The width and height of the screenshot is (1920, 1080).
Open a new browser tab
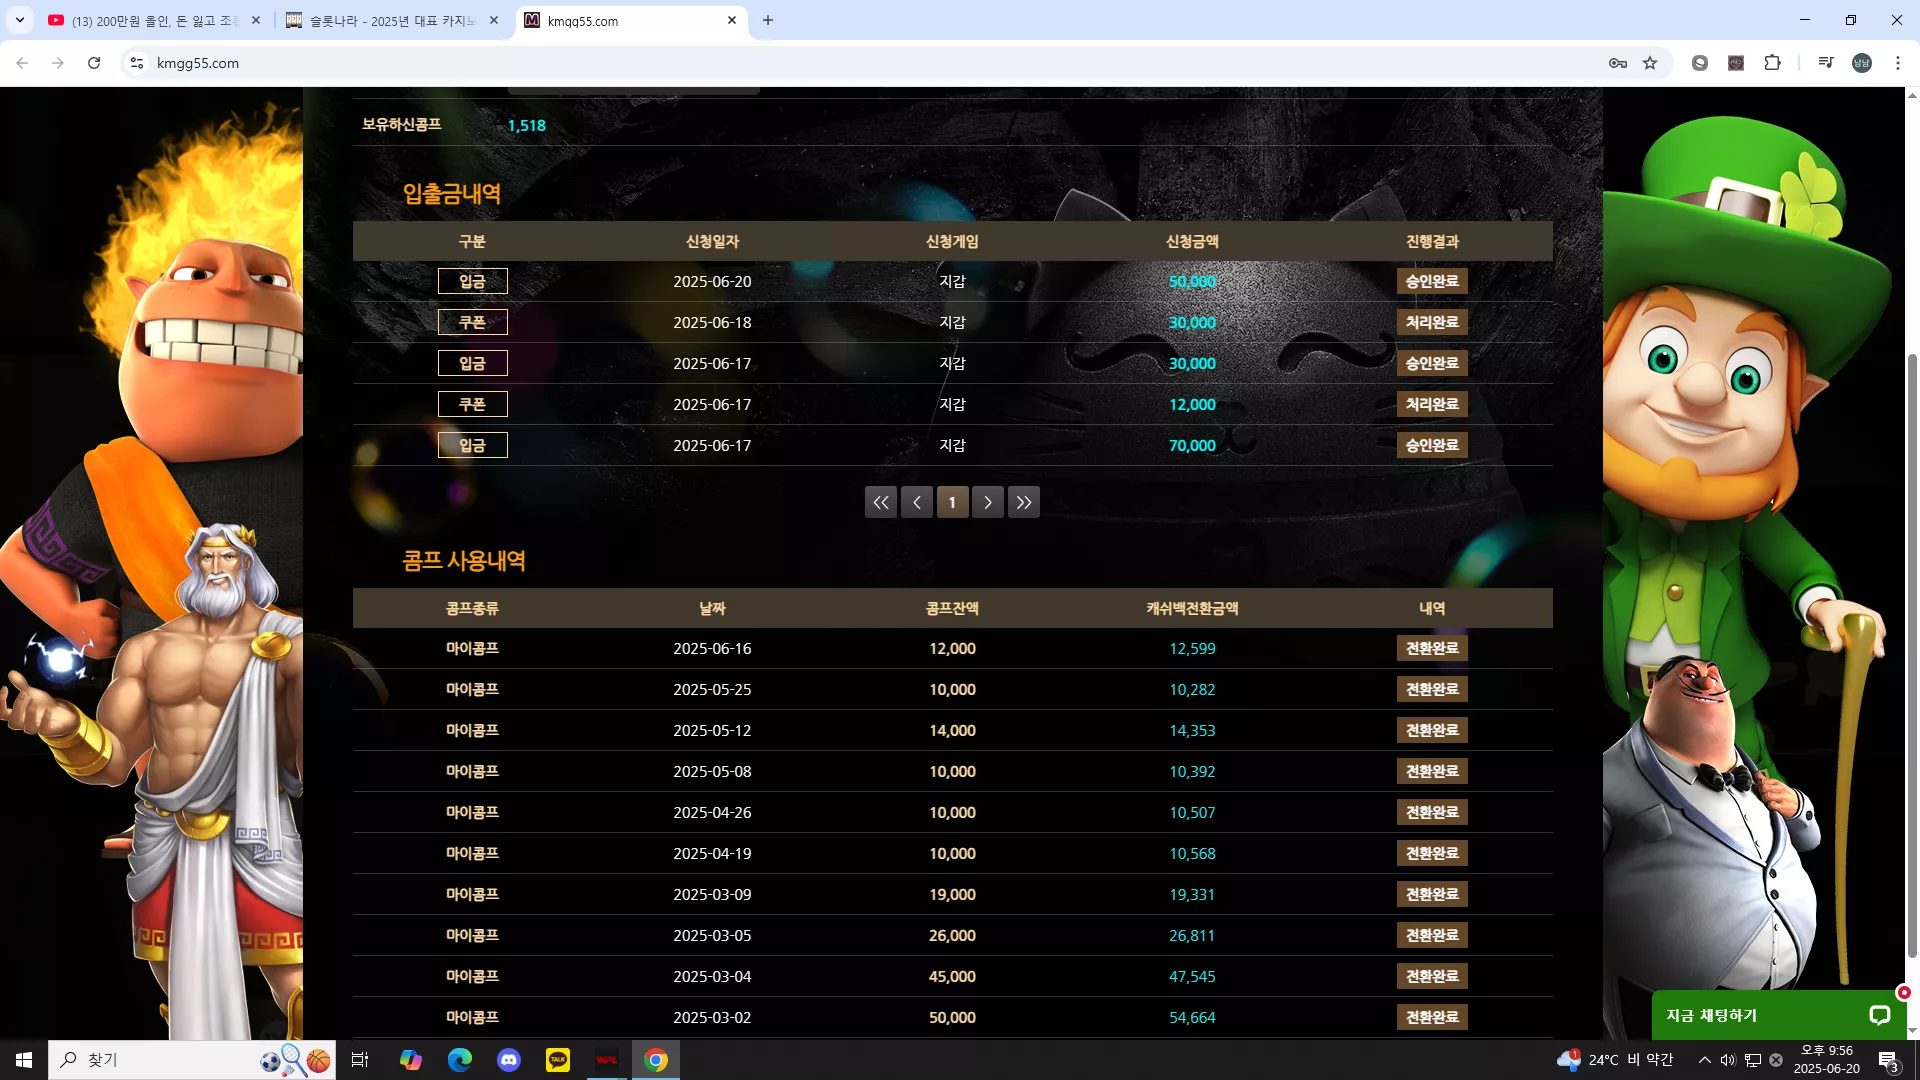tap(768, 20)
